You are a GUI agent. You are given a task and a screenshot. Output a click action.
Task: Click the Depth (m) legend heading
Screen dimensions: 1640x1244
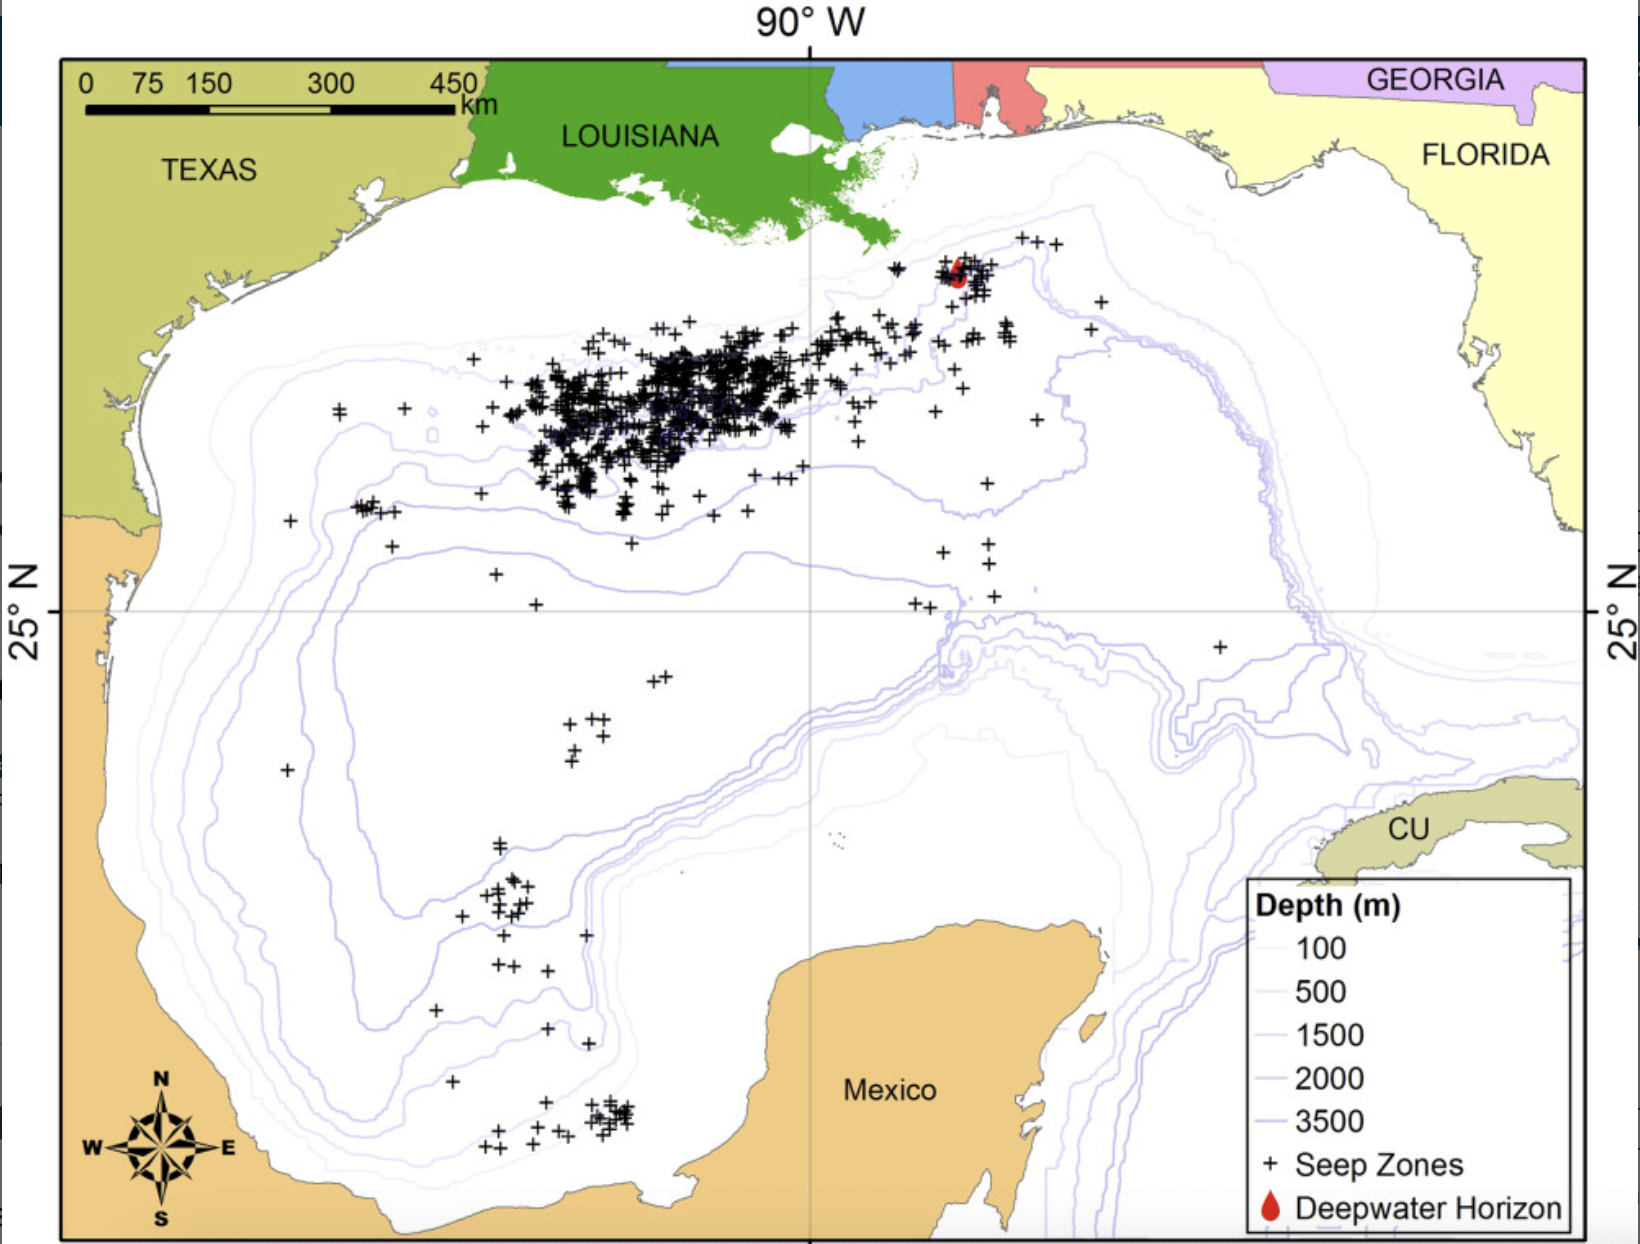[x=1327, y=905]
